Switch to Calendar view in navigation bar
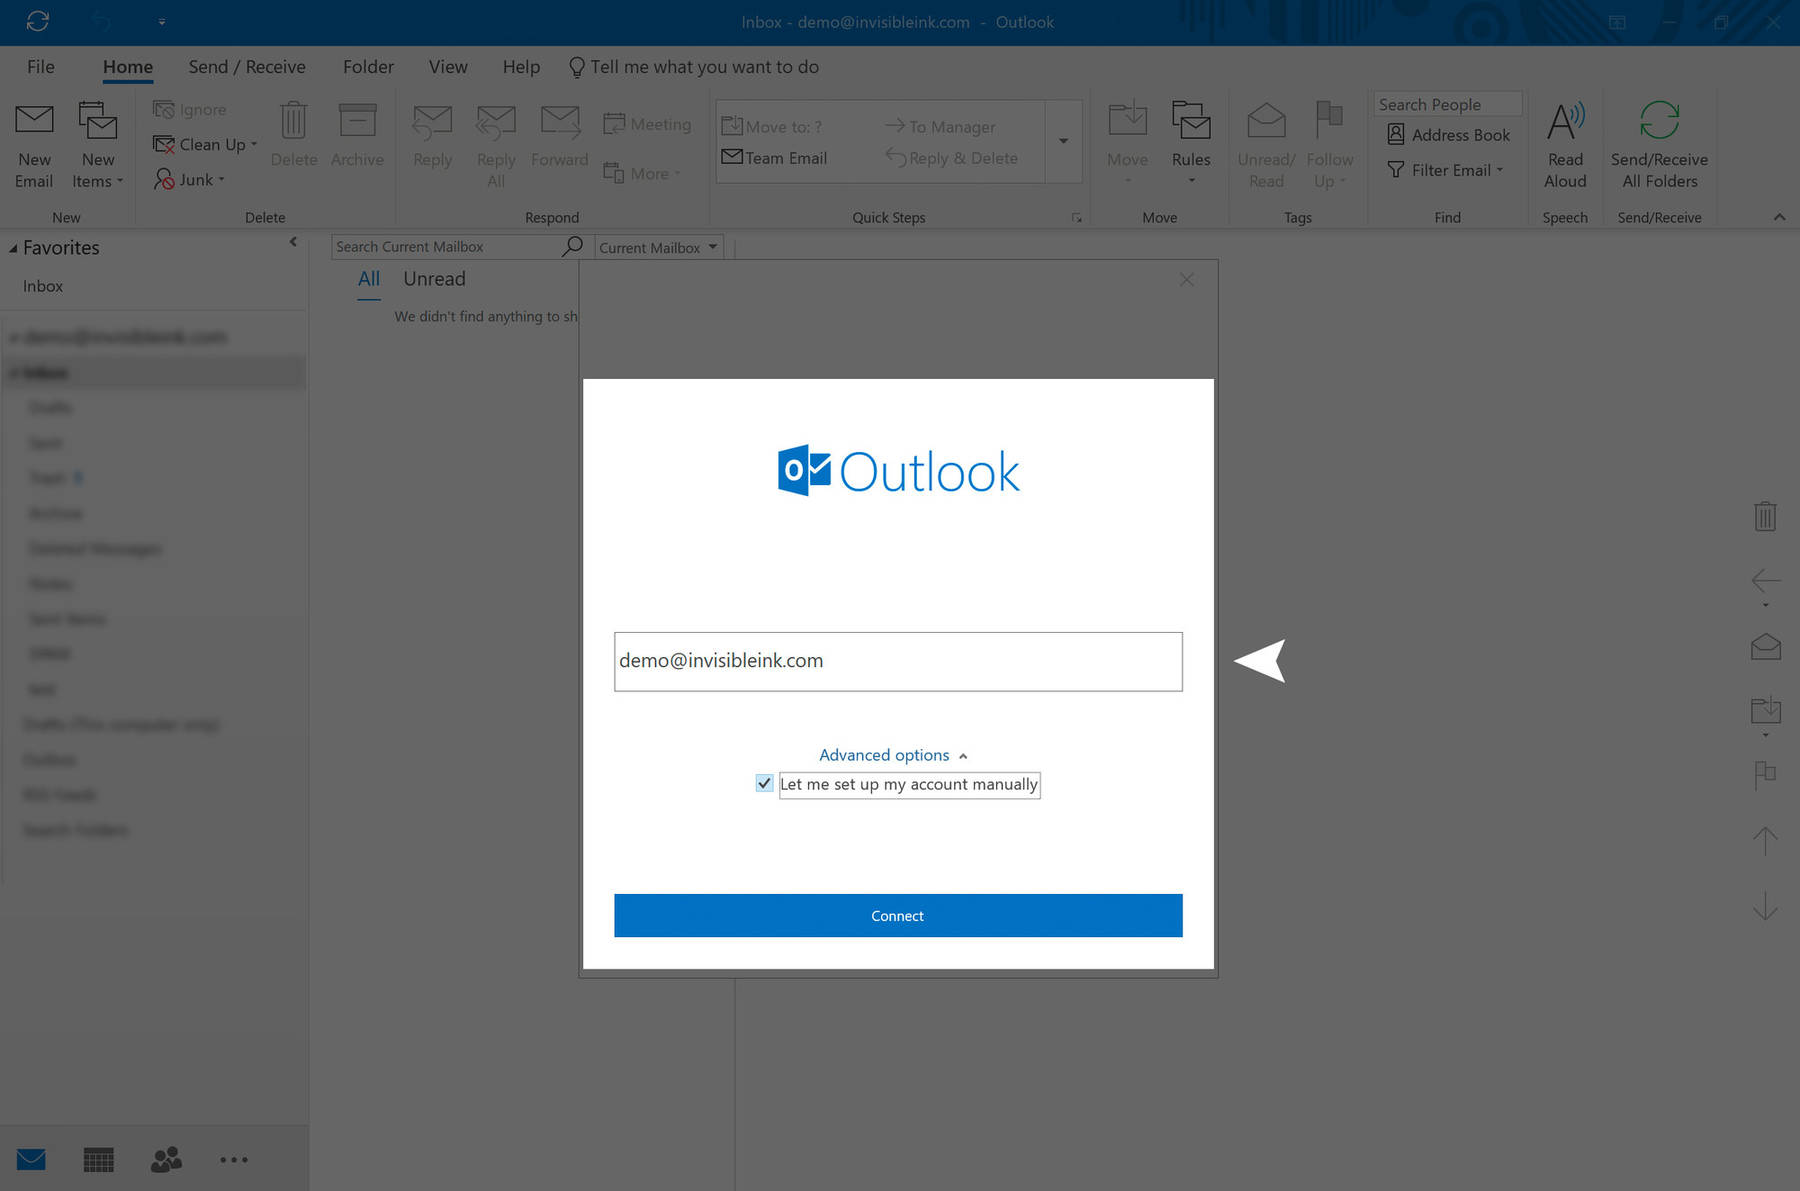This screenshot has height=1191, width=1800. coord(98,1159)
